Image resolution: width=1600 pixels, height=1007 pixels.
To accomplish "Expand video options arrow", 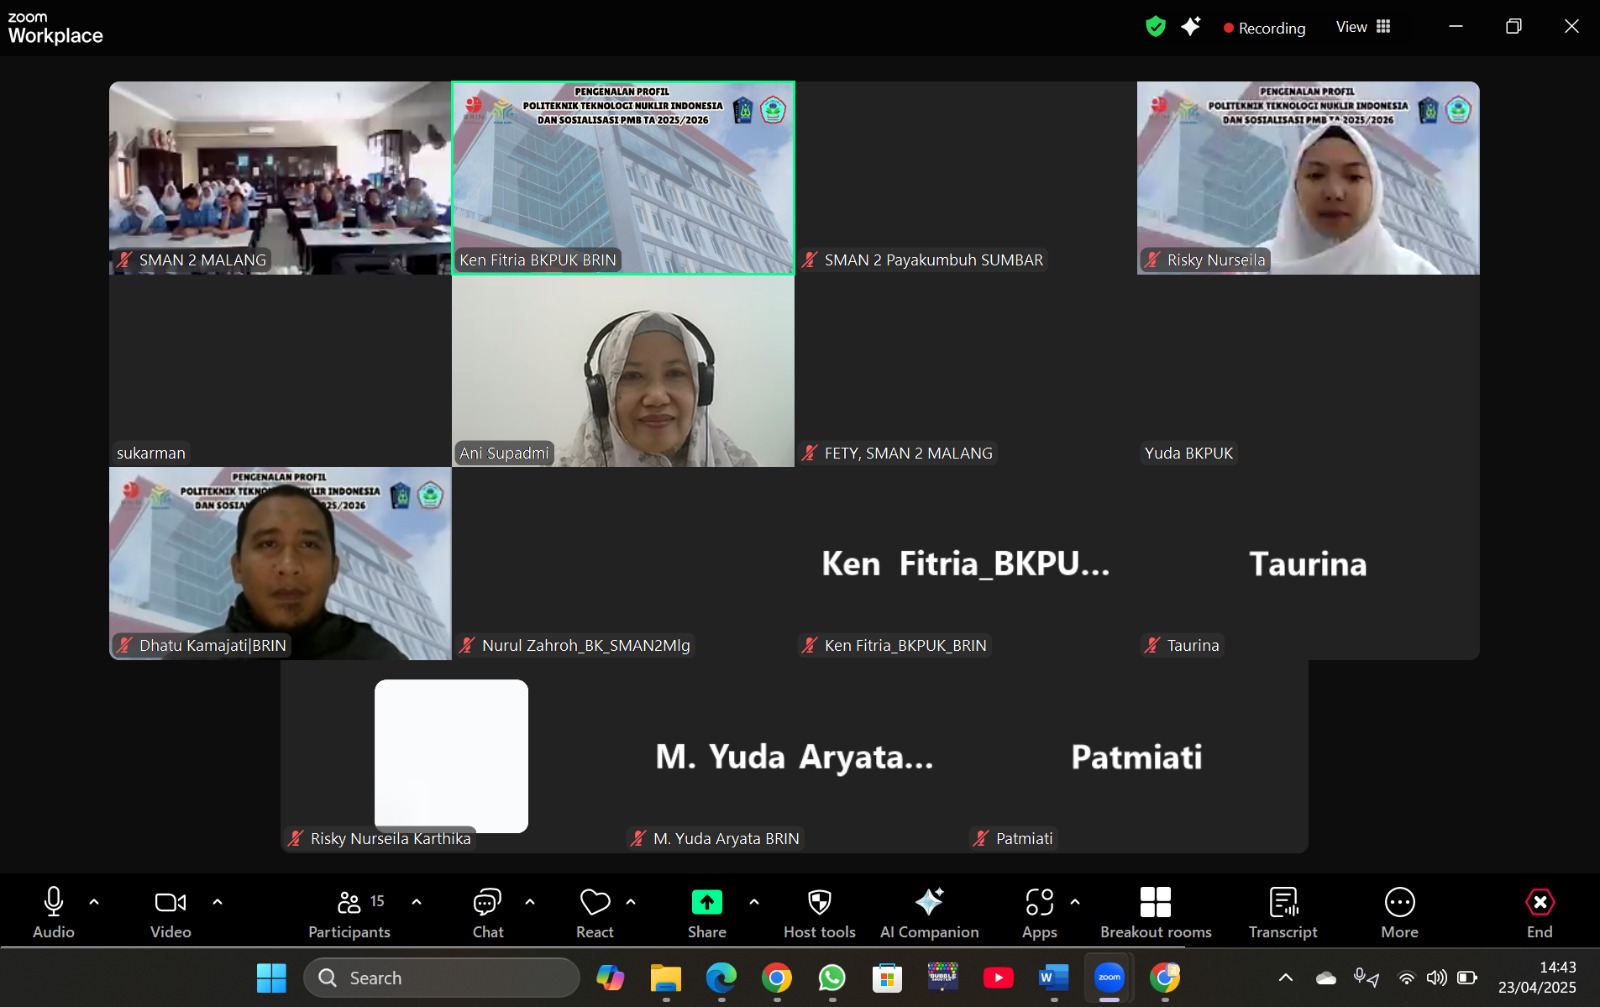I will point(217,902).
